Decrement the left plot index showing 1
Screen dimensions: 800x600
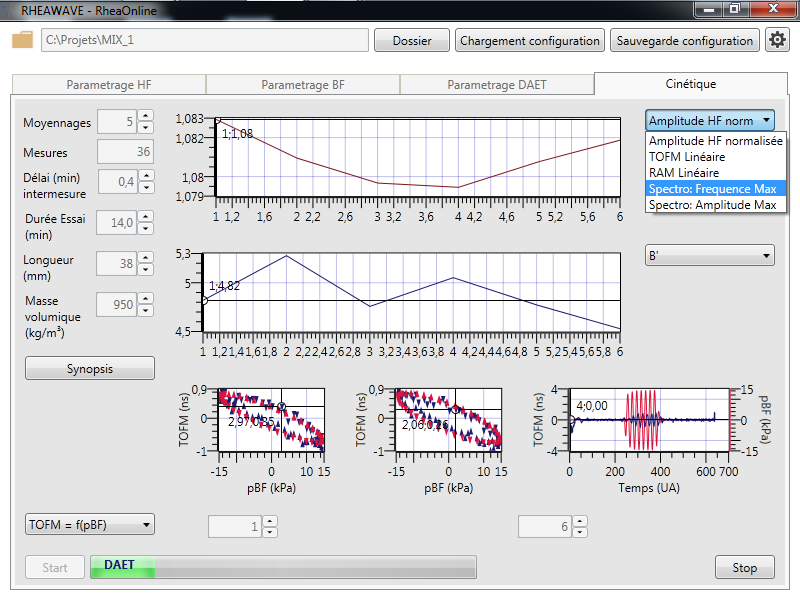[x=270, y=533]
